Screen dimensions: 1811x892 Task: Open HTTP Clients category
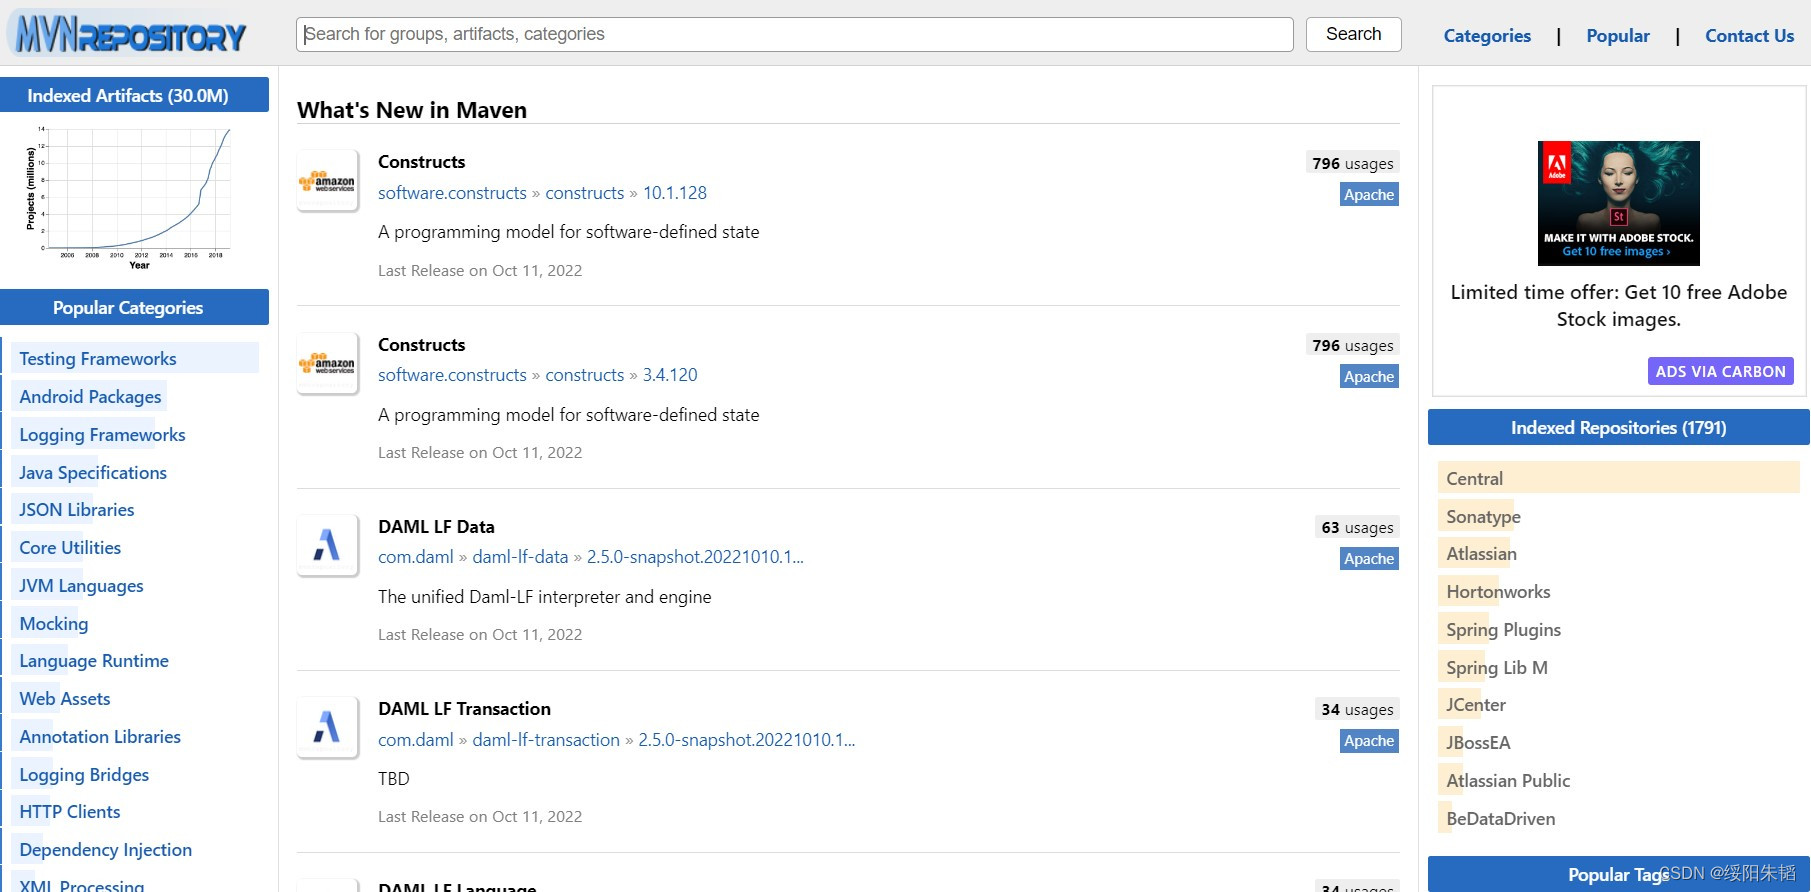(x=70, y=812)
